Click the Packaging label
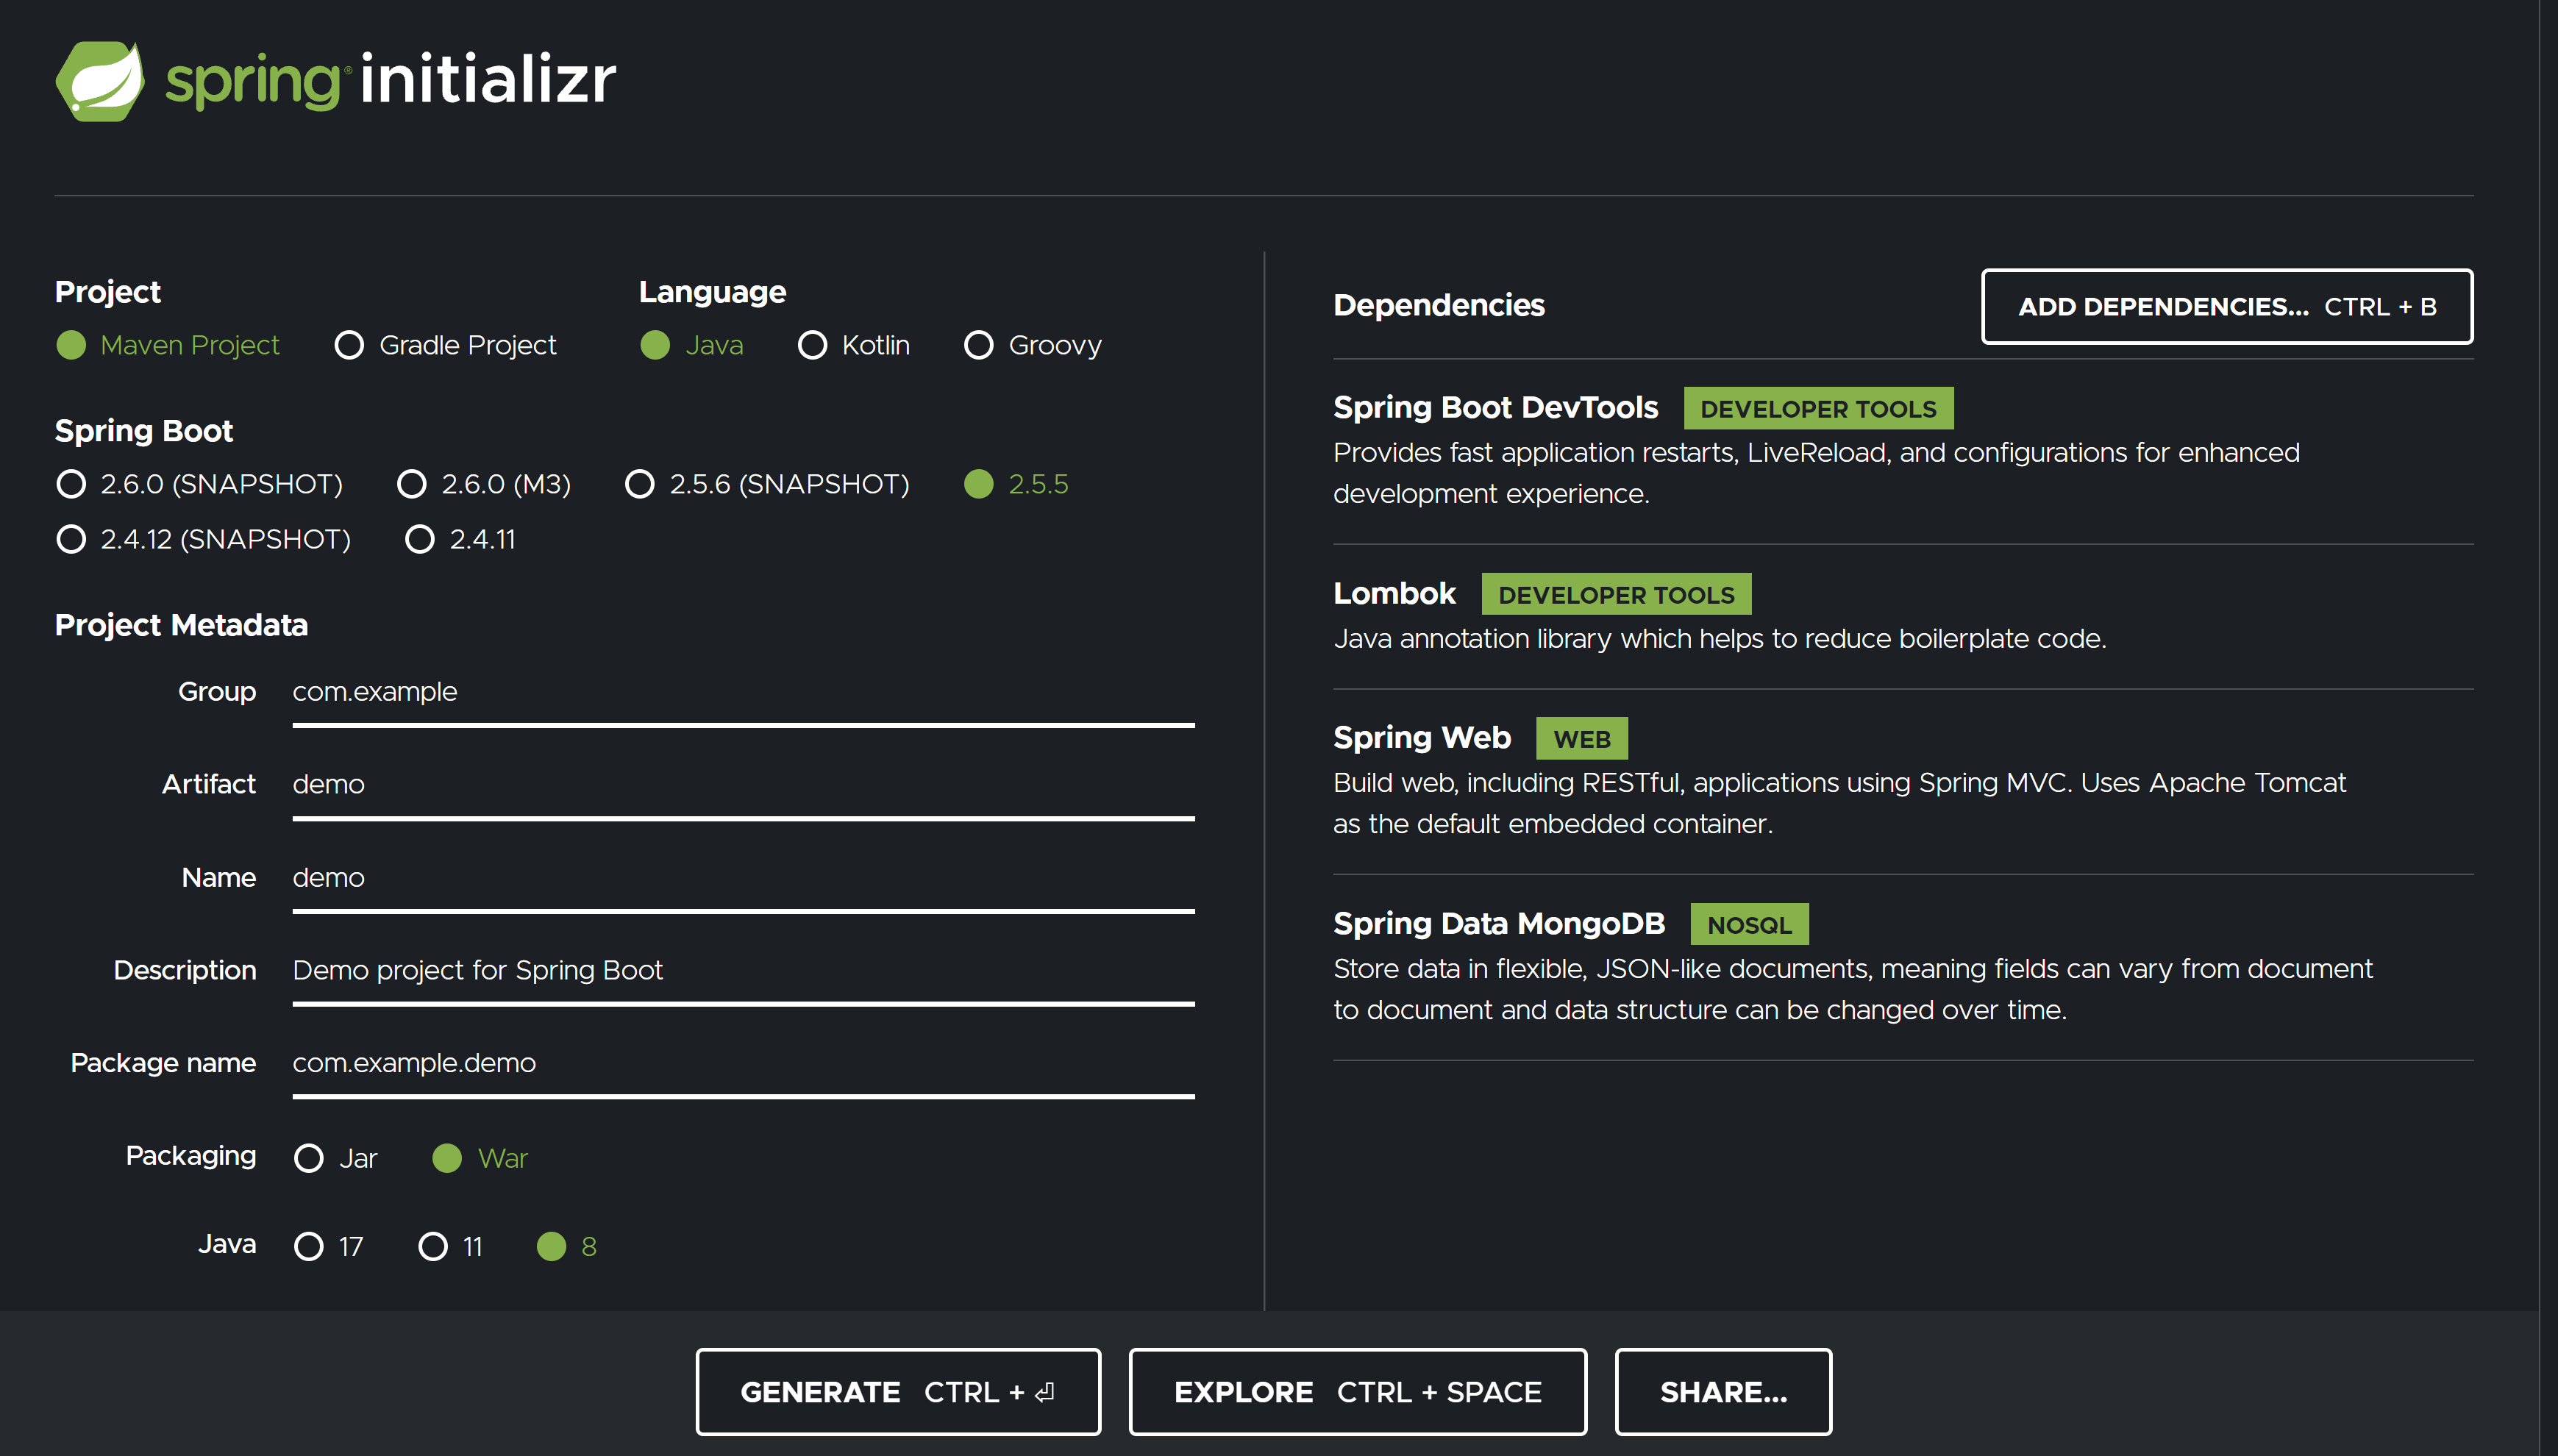This screenshot has height=1456, width=2558. click(190, 1156)
